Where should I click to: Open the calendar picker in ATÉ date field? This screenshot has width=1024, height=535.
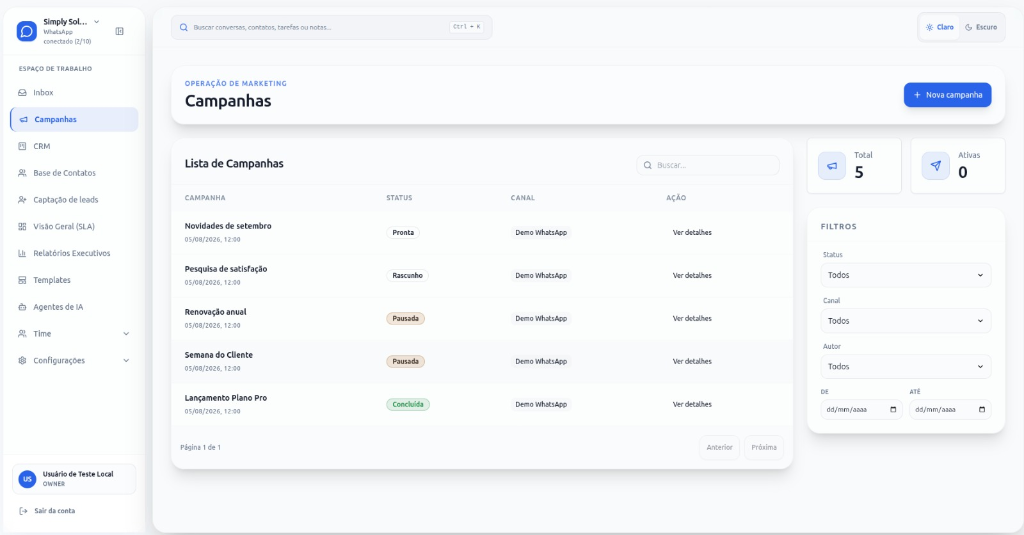982,410
